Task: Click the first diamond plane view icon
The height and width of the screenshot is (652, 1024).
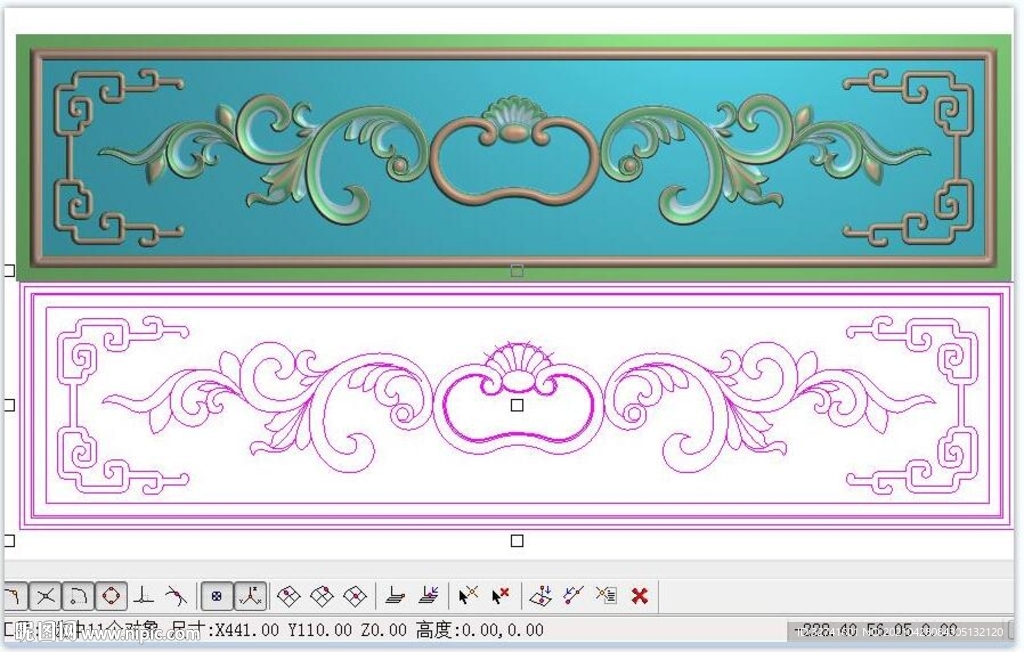Action: coord(289,597)
